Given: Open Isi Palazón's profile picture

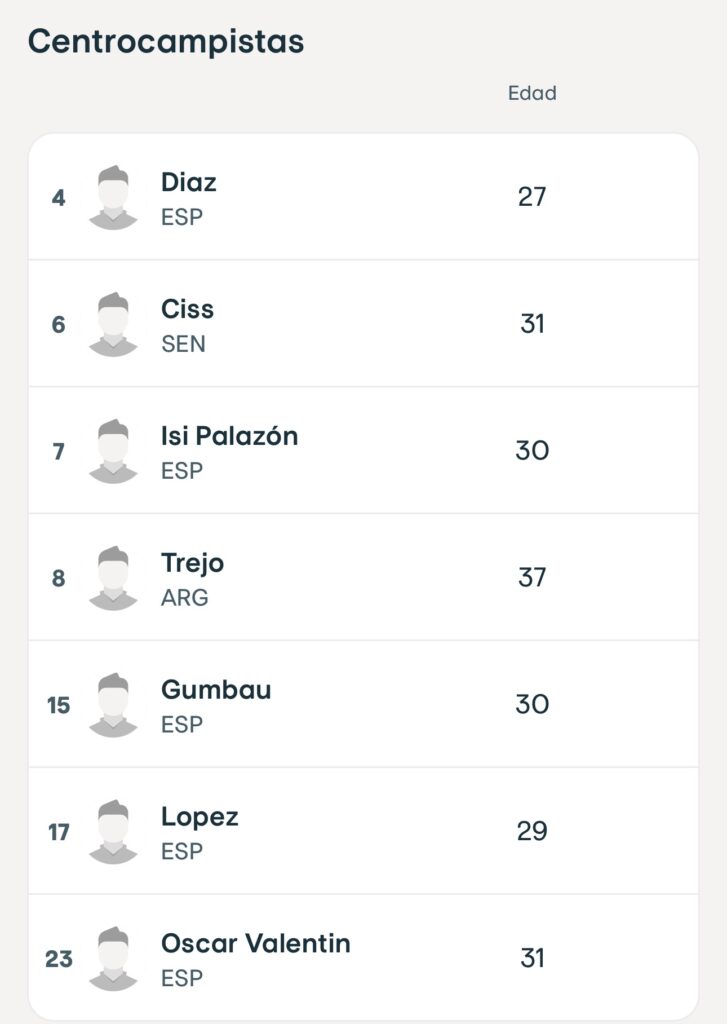Looking at the screenshot, I should [113, 451].
